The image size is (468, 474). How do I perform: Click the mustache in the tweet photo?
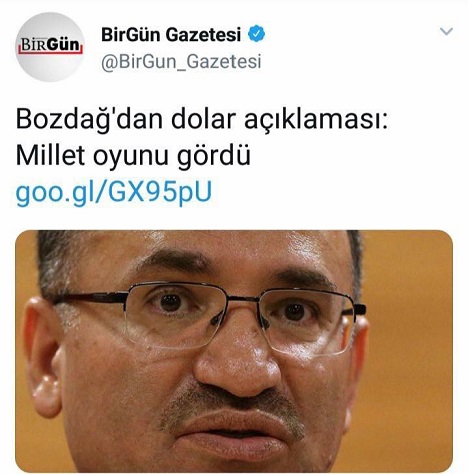(233, 405)
